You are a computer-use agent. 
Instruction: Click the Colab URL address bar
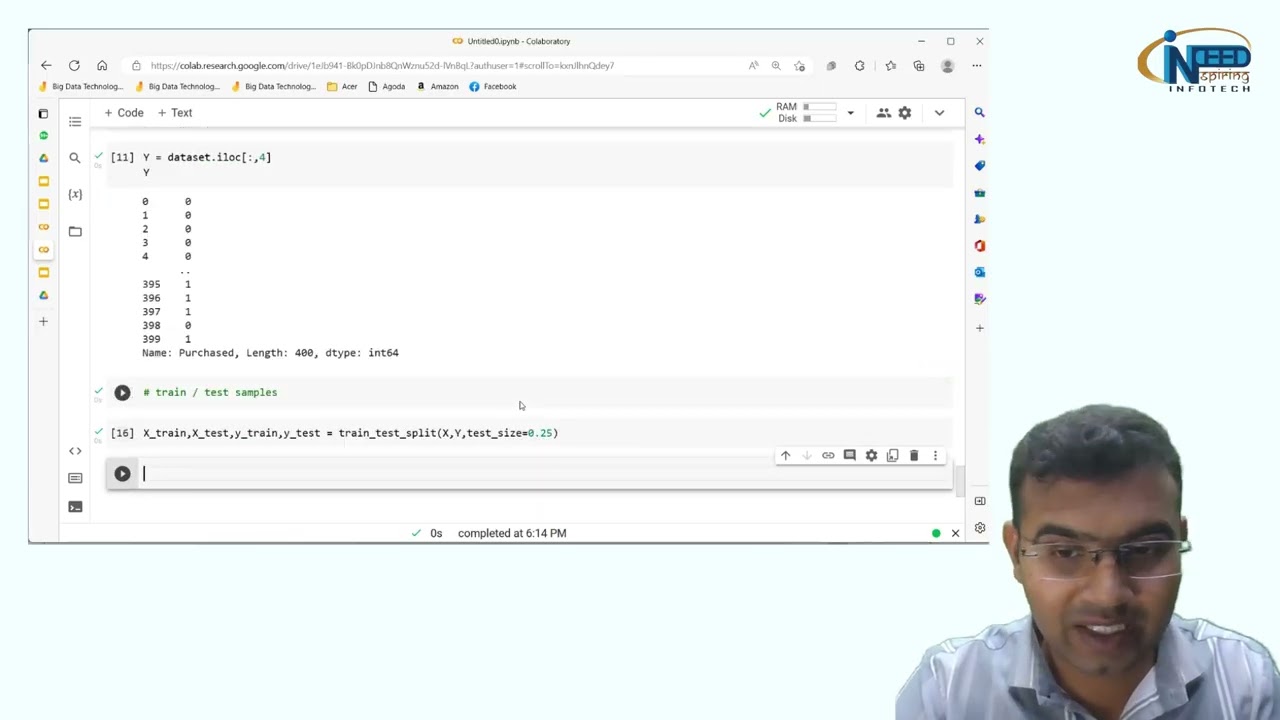click(x=382, y=66)
